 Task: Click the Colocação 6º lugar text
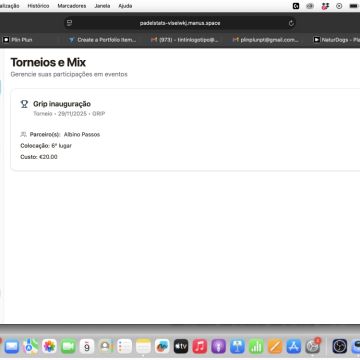46,146
